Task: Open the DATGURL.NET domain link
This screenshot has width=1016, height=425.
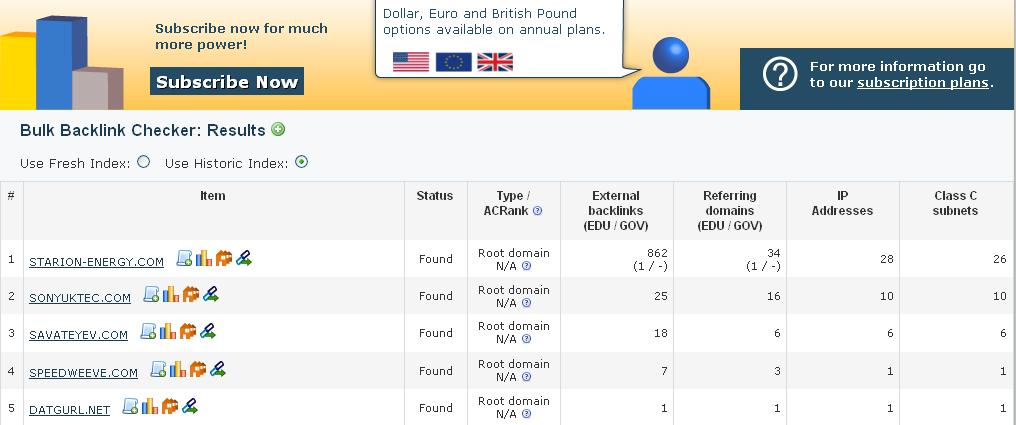Action: point(69,410)
